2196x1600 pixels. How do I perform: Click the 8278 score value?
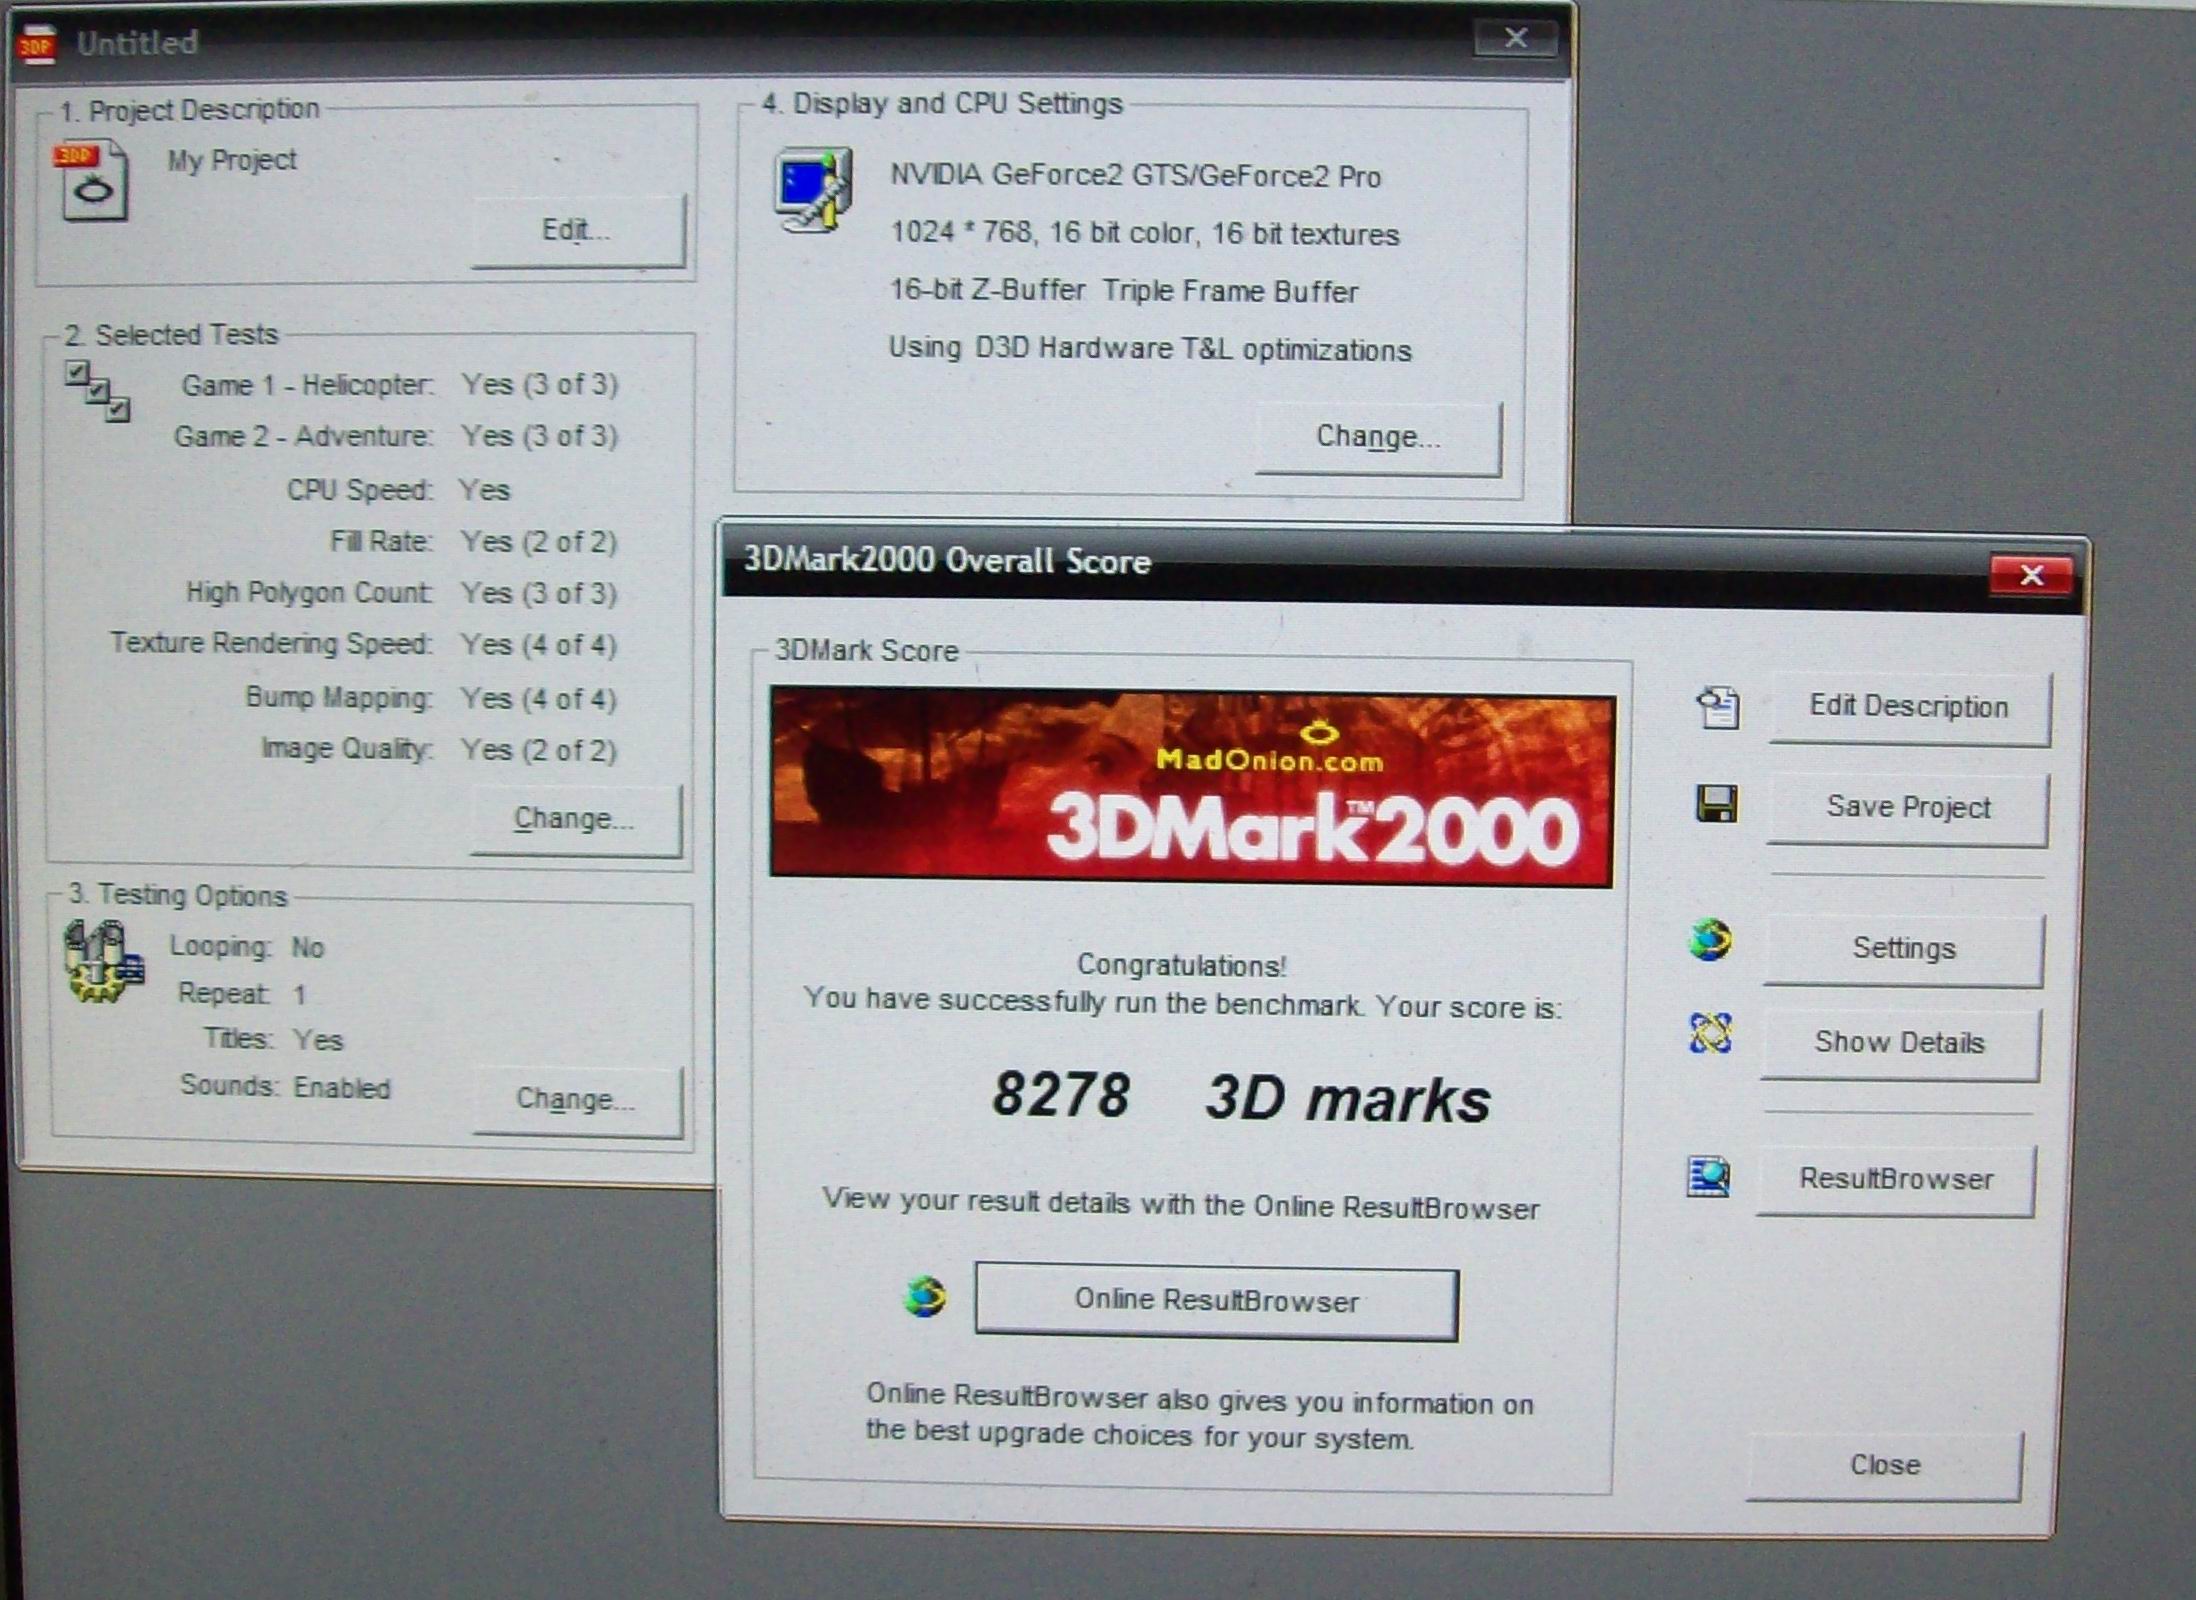(x=1061, y=1094)
